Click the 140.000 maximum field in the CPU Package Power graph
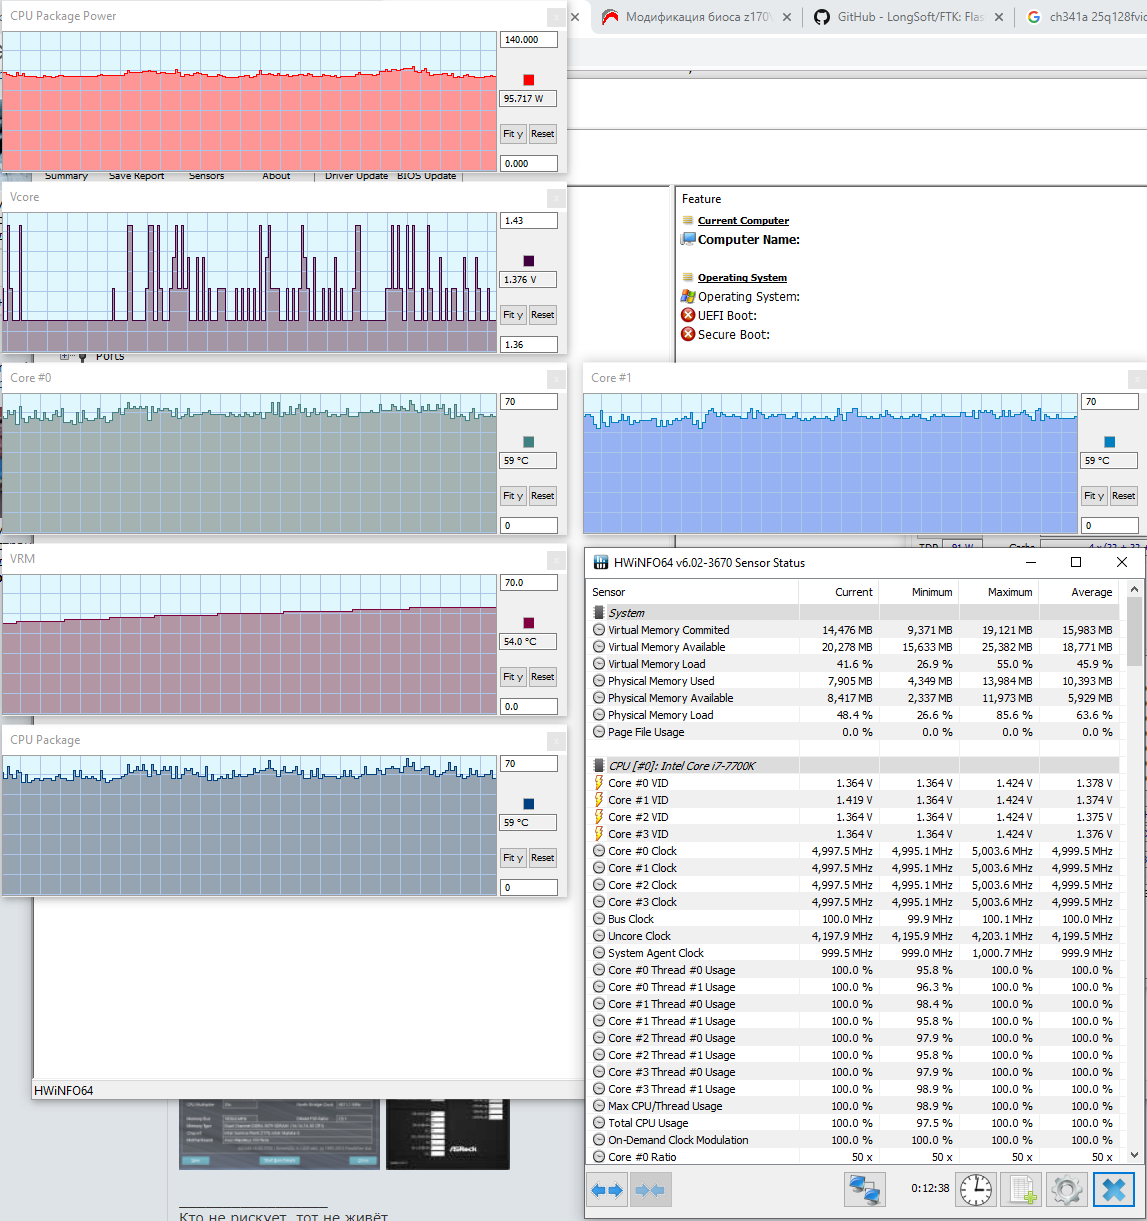Image resolution: width=1147 pixels, height=1221 pixels. pyautogui.click(x=528, y=40)
